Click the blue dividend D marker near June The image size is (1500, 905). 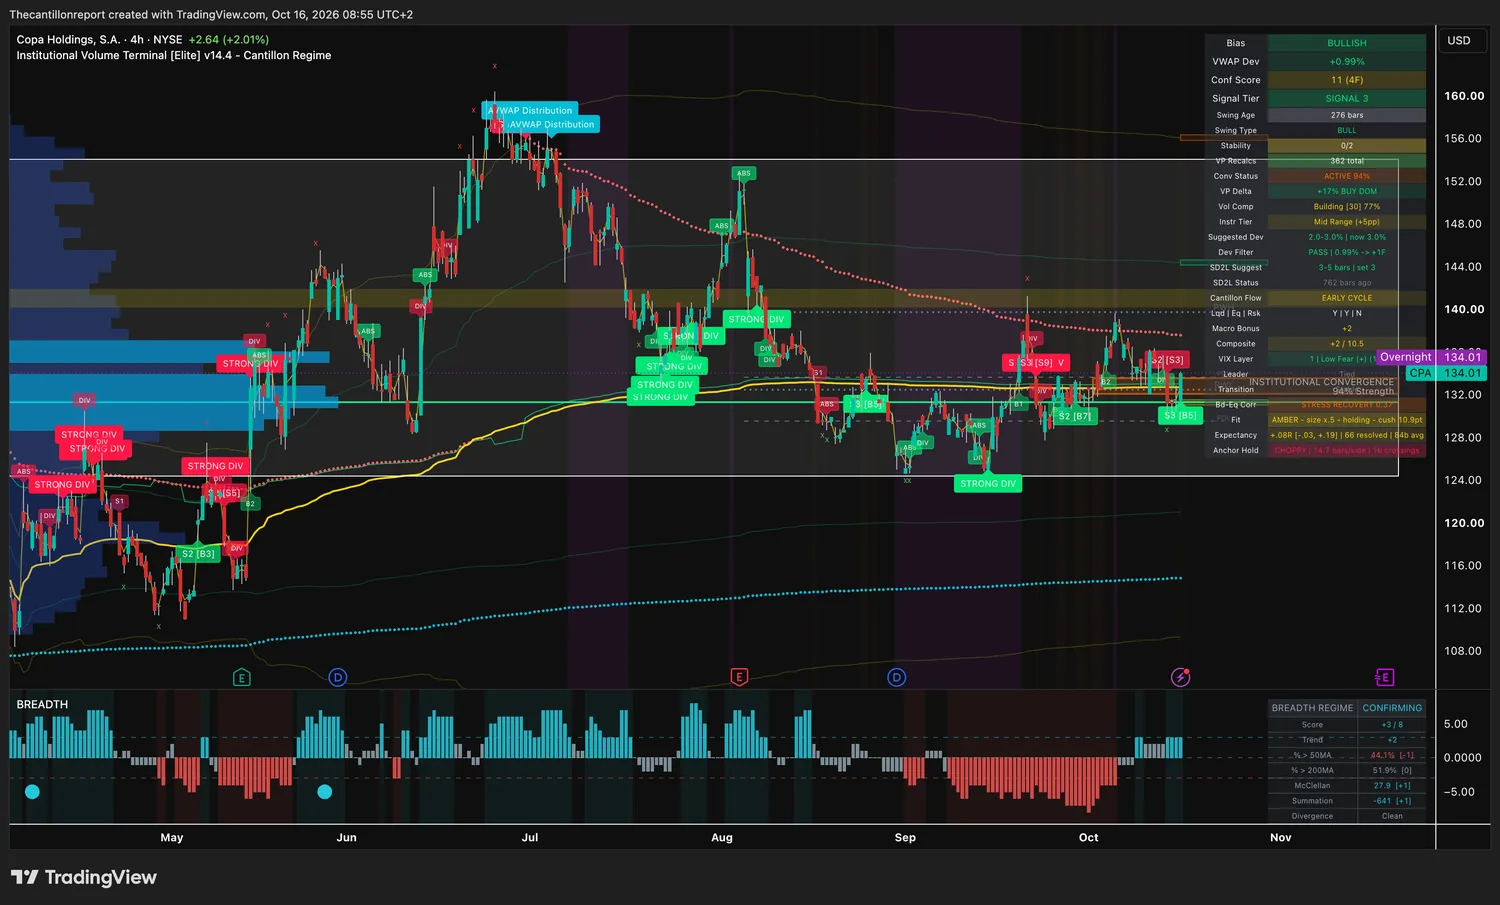(338, 678)
